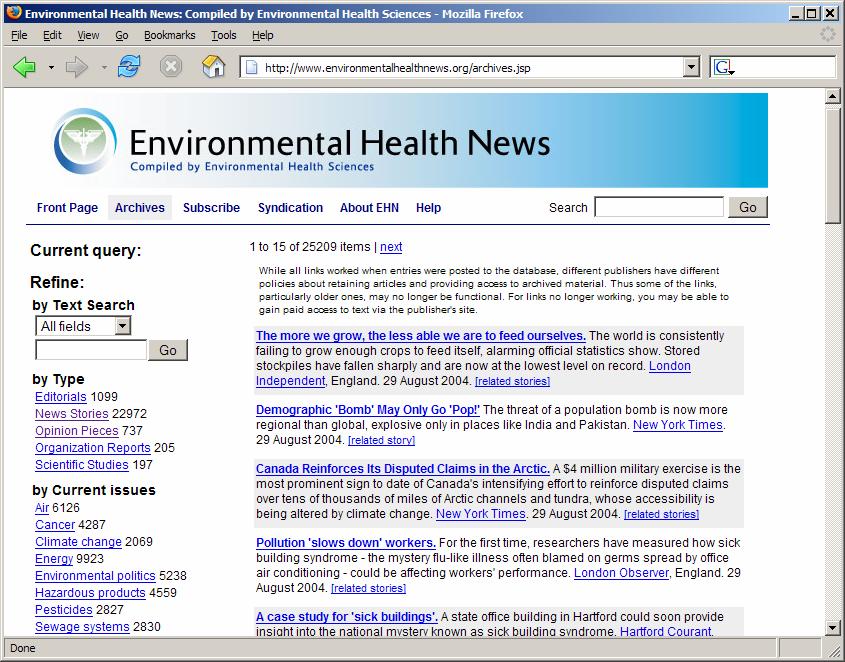Screen dimensions: 845x662
Task: Click the page's vertical scrollbar down arrow
Action: click(x=832, y=628)
